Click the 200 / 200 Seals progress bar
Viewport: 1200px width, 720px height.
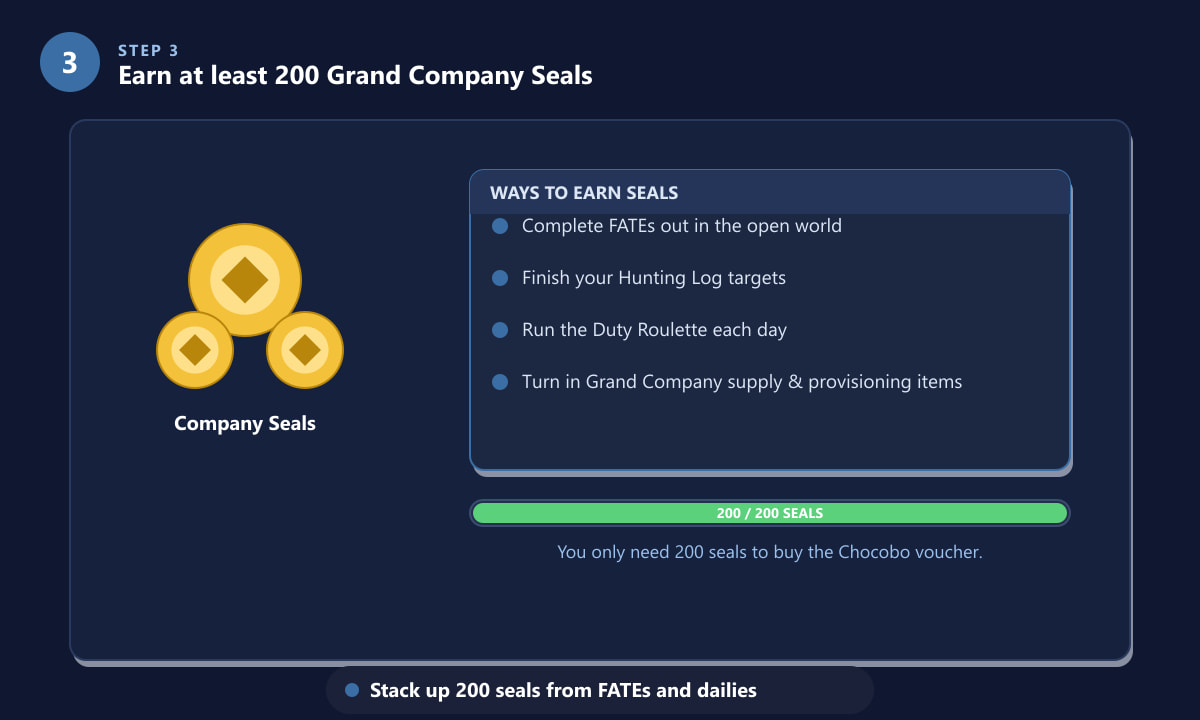(770, 513)
